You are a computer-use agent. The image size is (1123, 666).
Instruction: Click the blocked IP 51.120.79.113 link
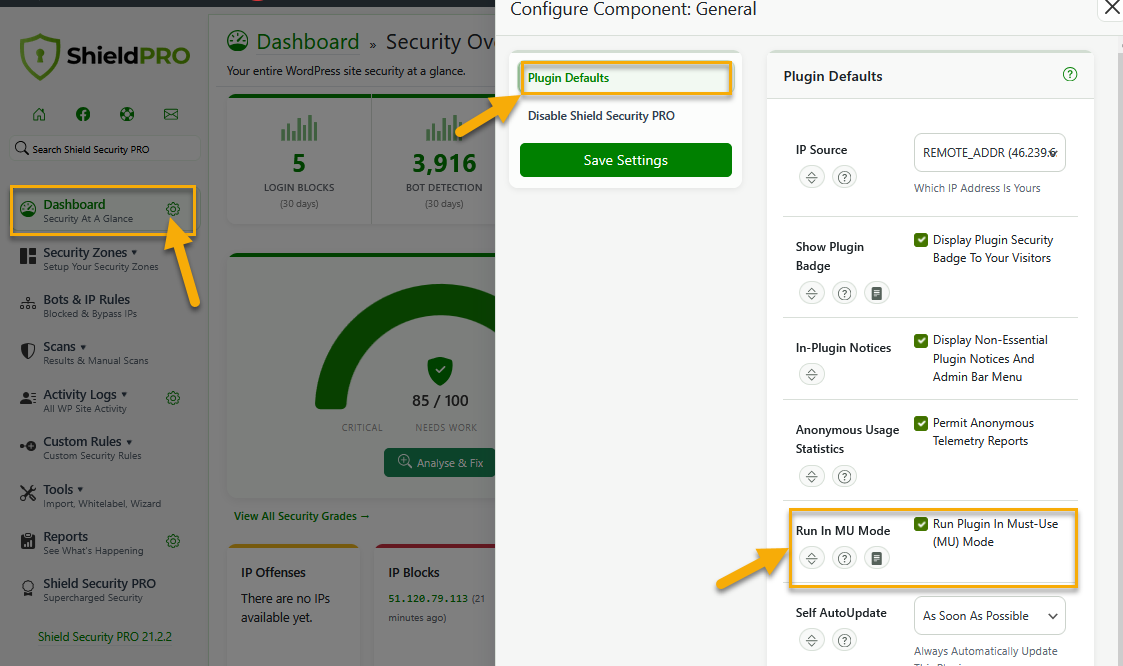point(428,599)
